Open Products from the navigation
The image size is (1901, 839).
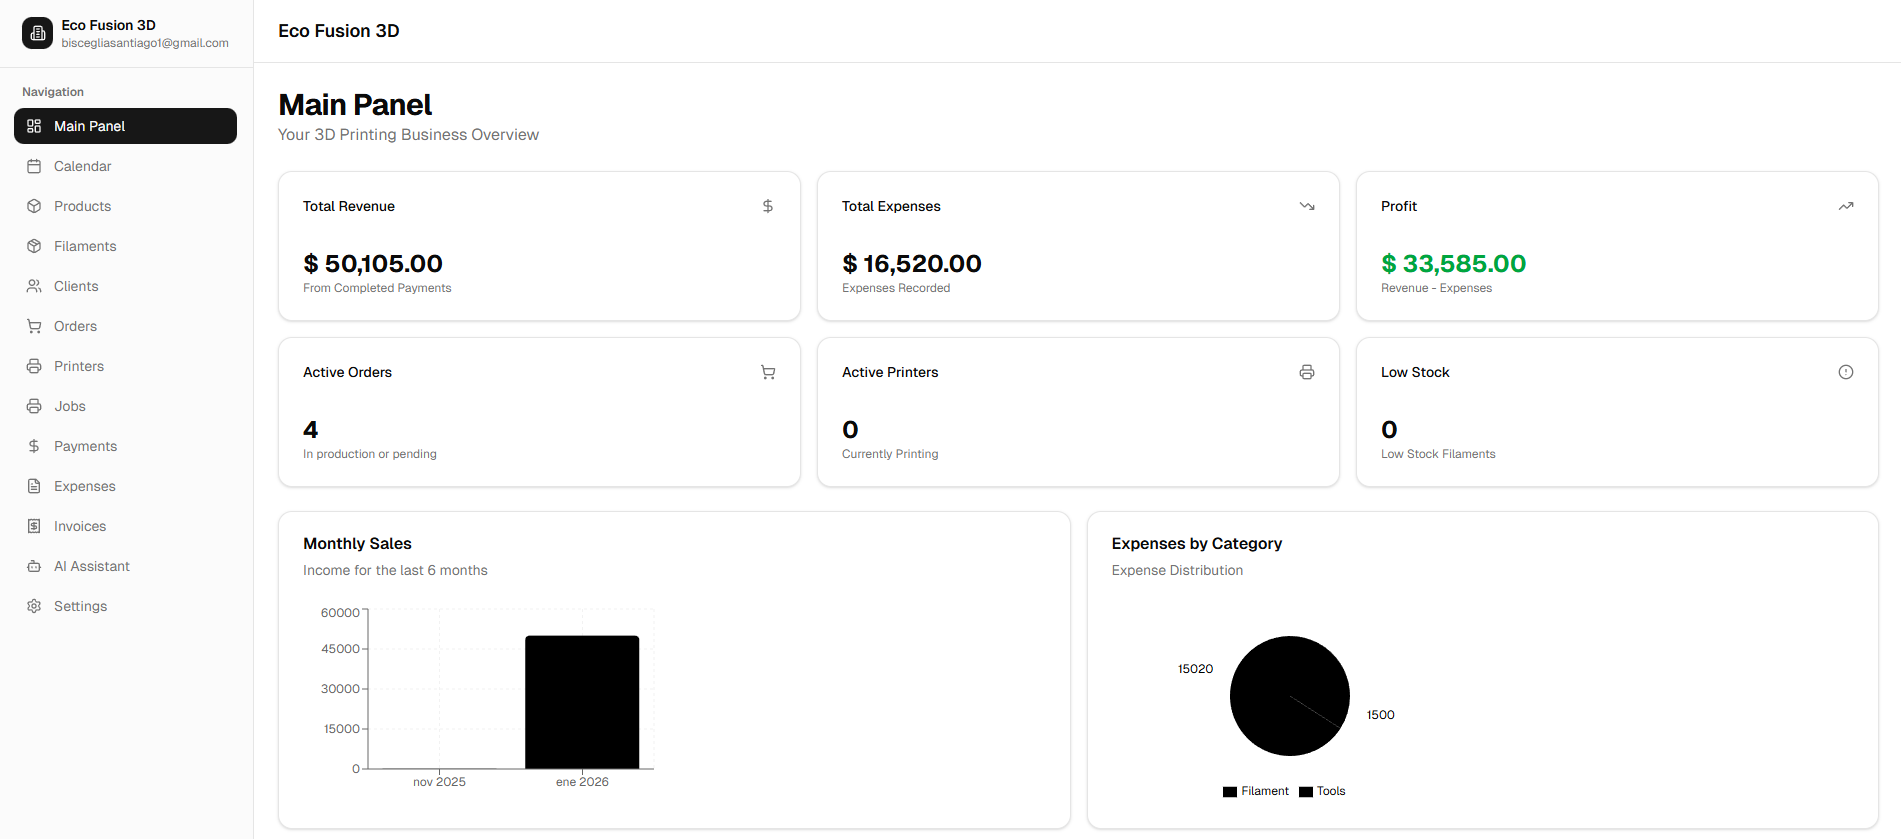click(x=125, y=206)
